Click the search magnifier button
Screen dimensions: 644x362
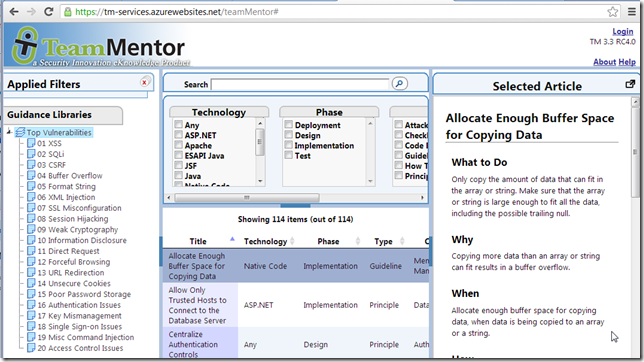click(399, 83)
